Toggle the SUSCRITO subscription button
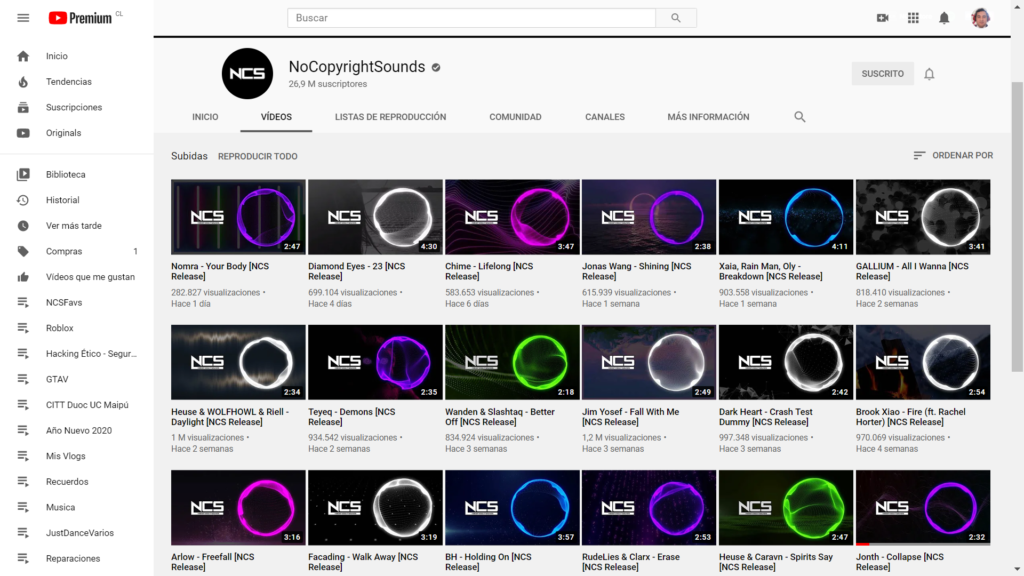 (x=882, y=74)
